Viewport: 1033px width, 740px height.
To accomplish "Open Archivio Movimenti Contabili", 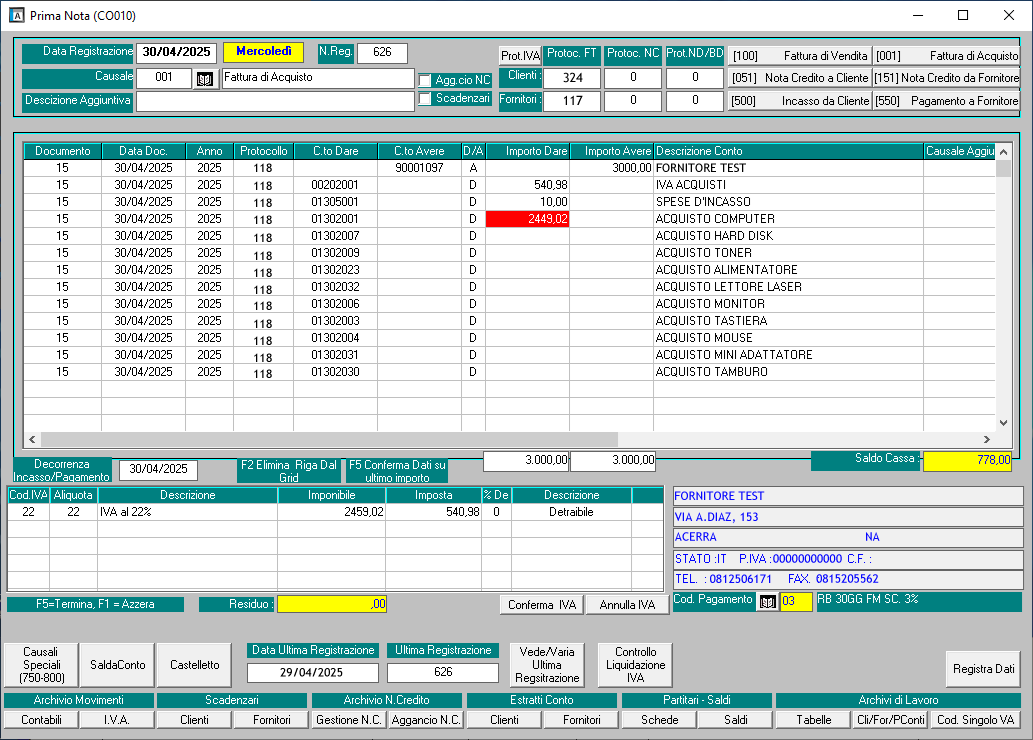I will pyautogui.click(x=41, y=720).
